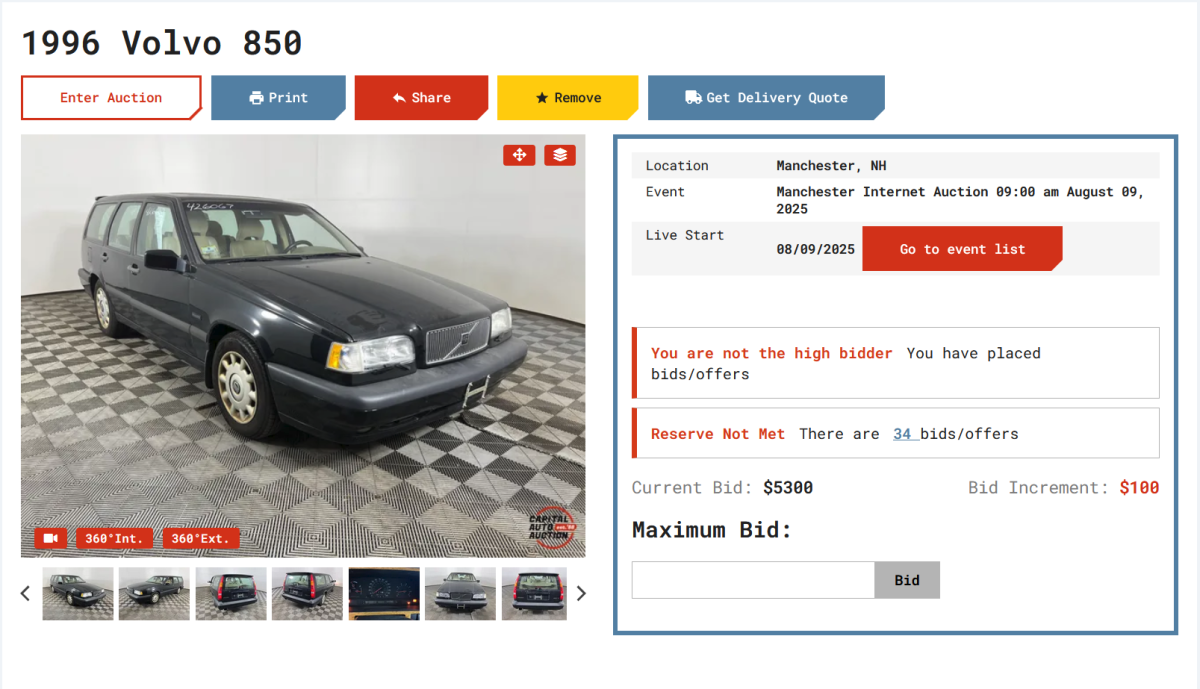Click the Print button with printer icon
The height and width of the screenshot is (689, 1200).
point(279,98)
